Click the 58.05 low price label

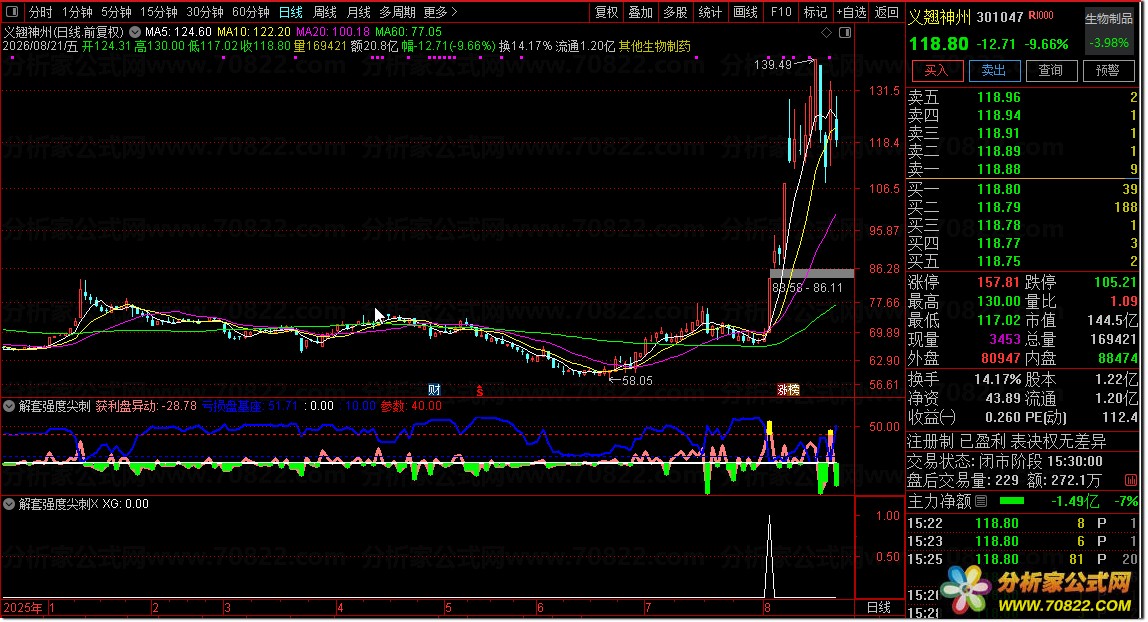coord(637,381)
